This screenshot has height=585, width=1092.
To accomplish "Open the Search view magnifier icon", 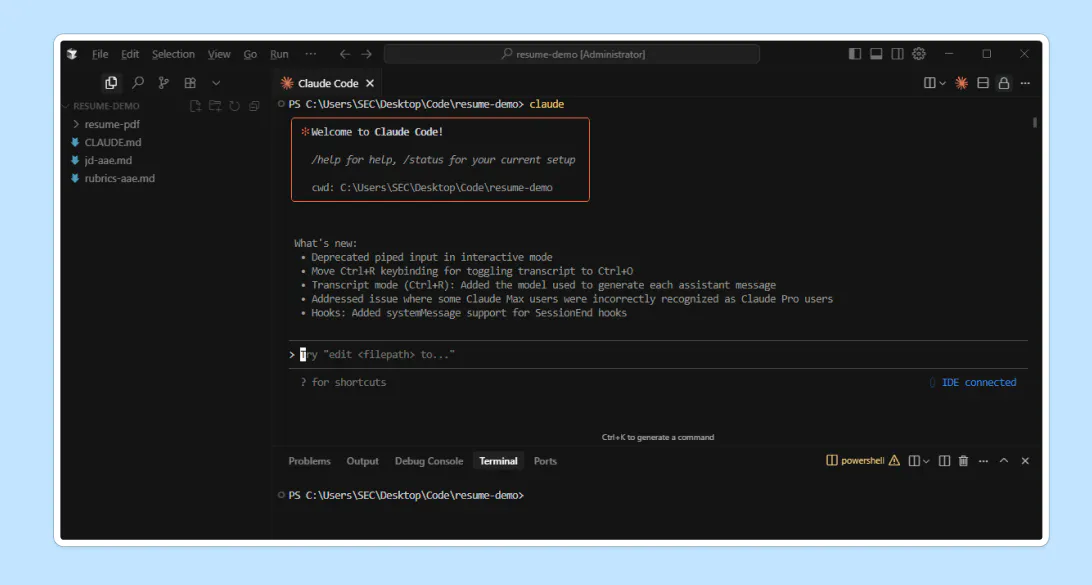I will pos(138,83).
